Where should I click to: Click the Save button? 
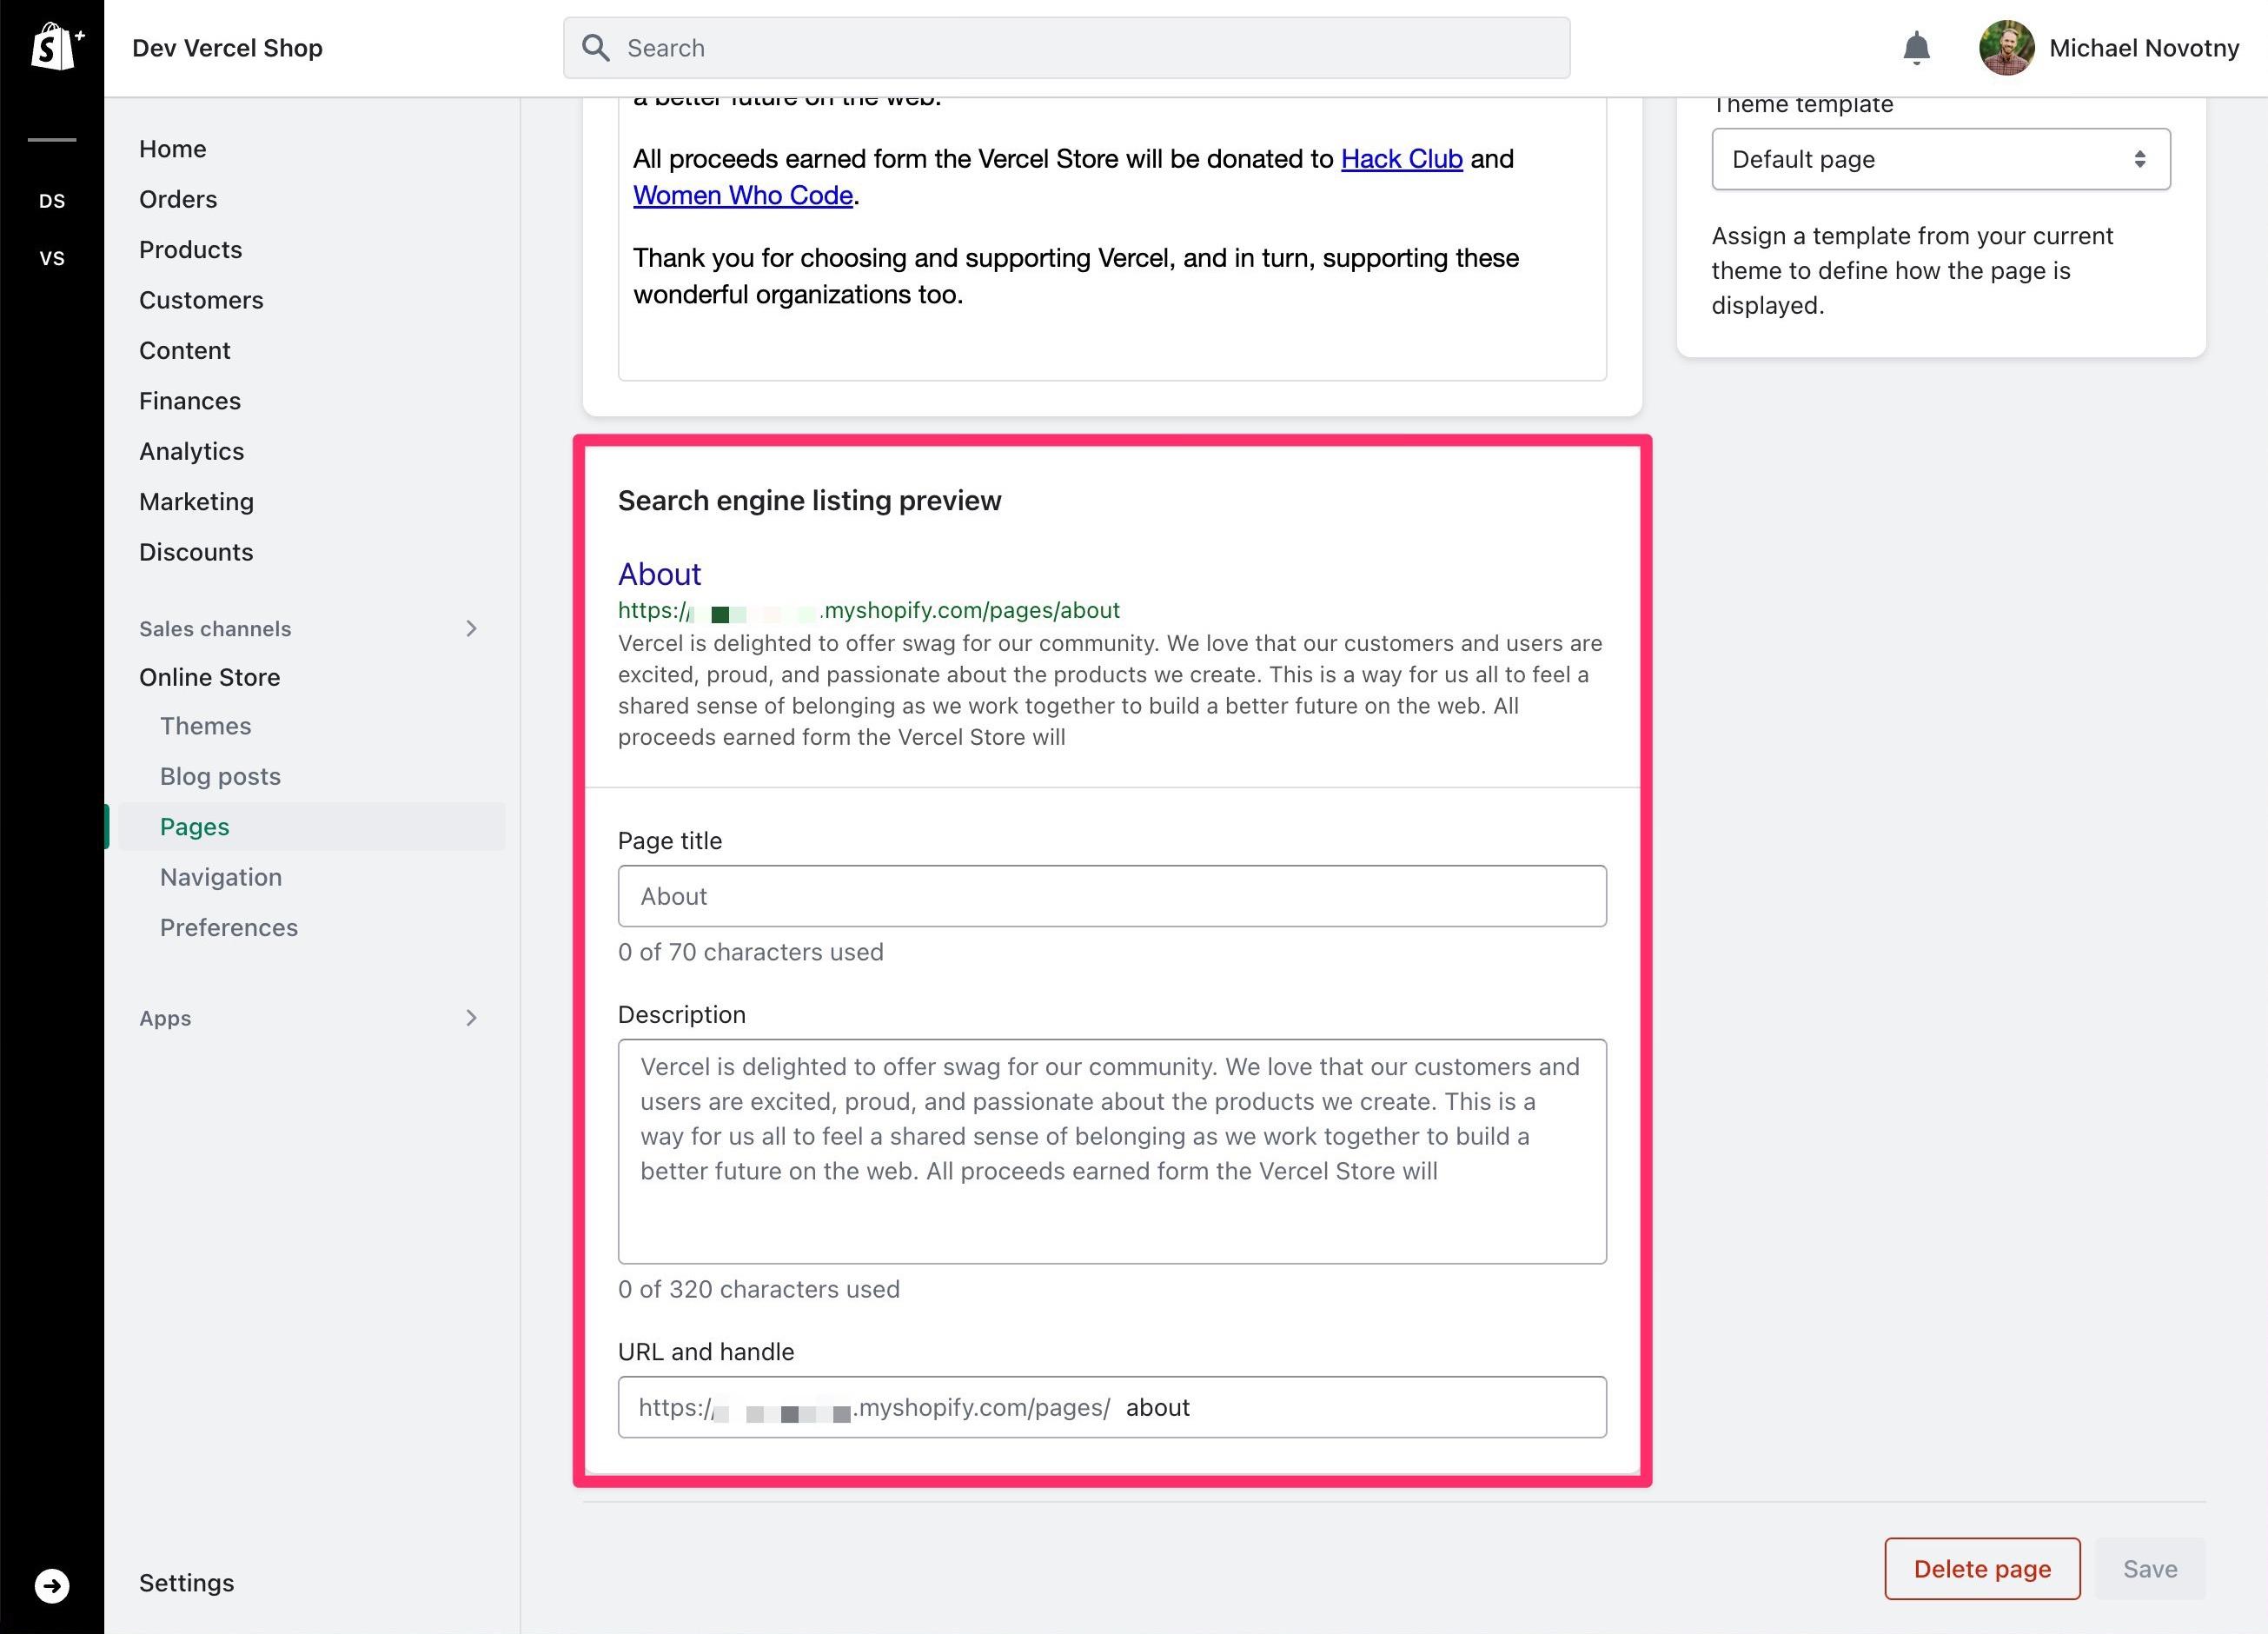[2150, 1569]
